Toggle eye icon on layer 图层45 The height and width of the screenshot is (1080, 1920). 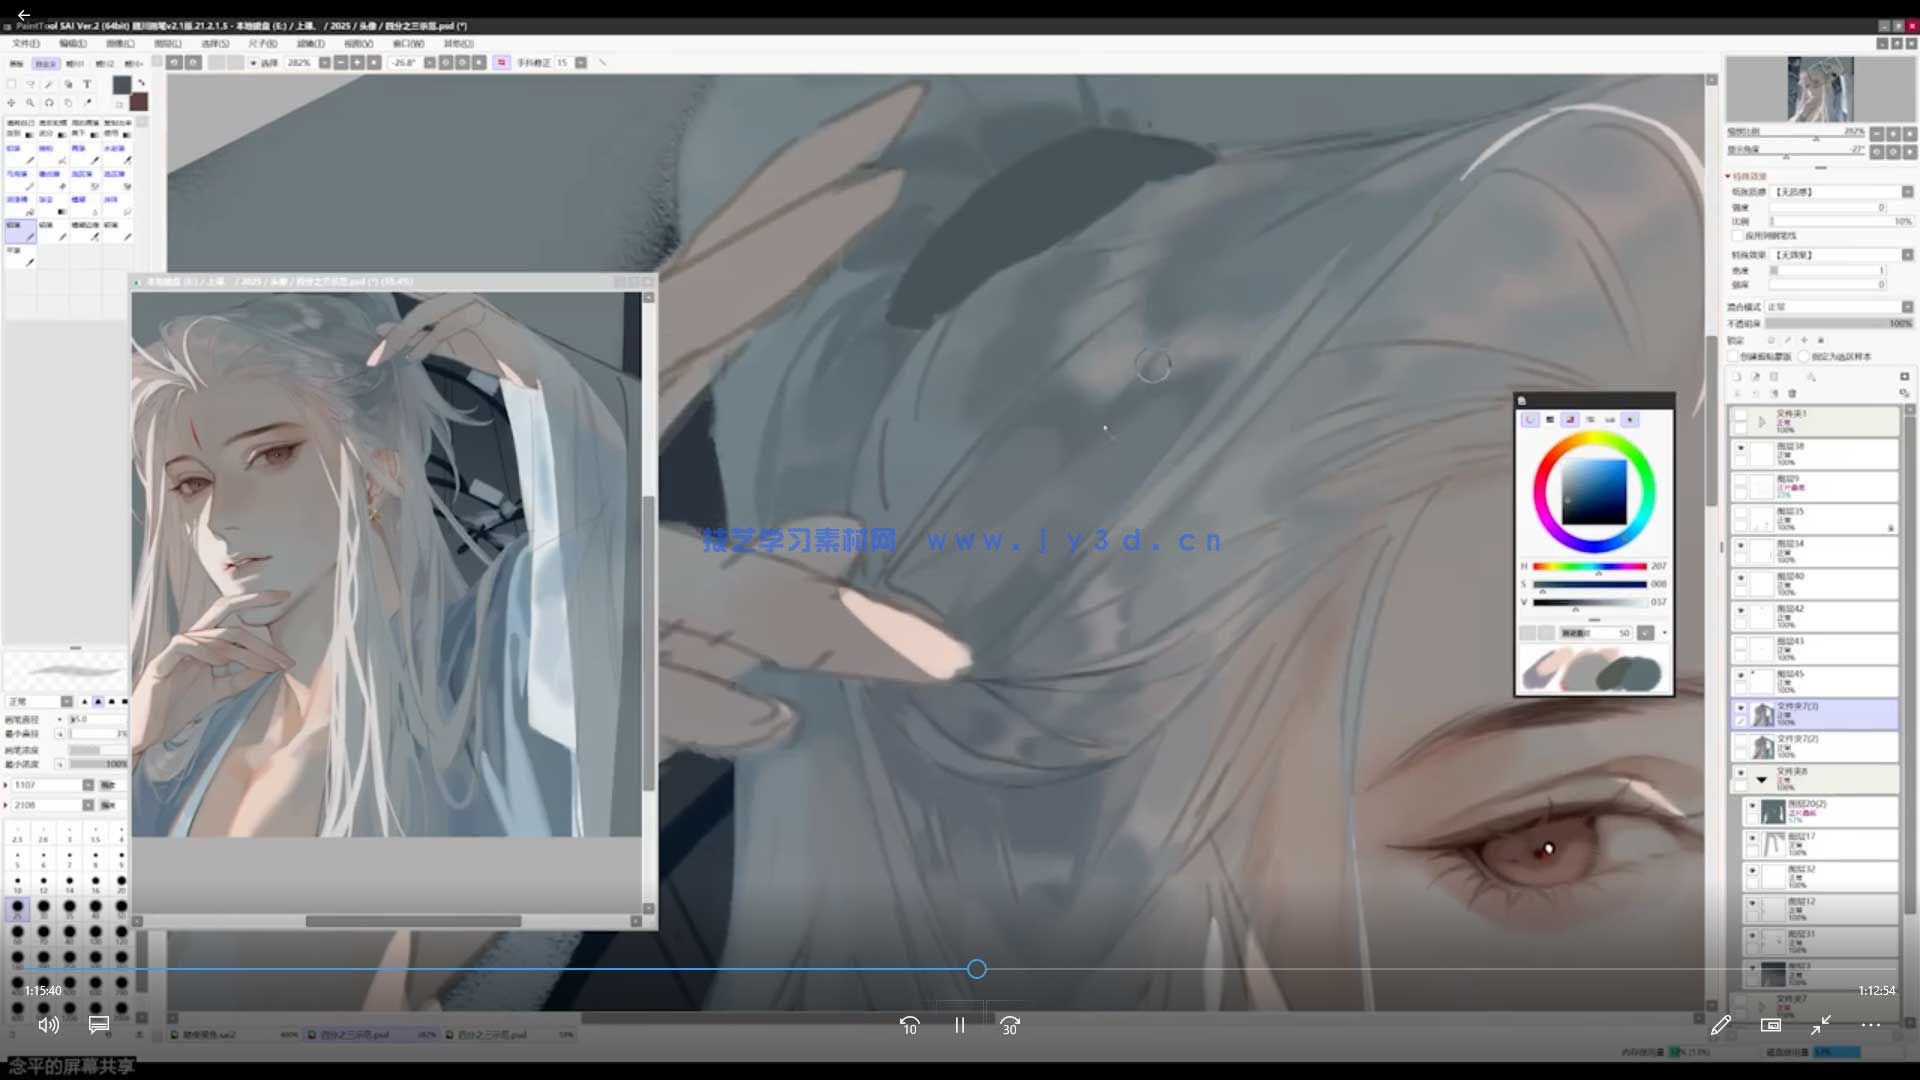point(1741,676)
